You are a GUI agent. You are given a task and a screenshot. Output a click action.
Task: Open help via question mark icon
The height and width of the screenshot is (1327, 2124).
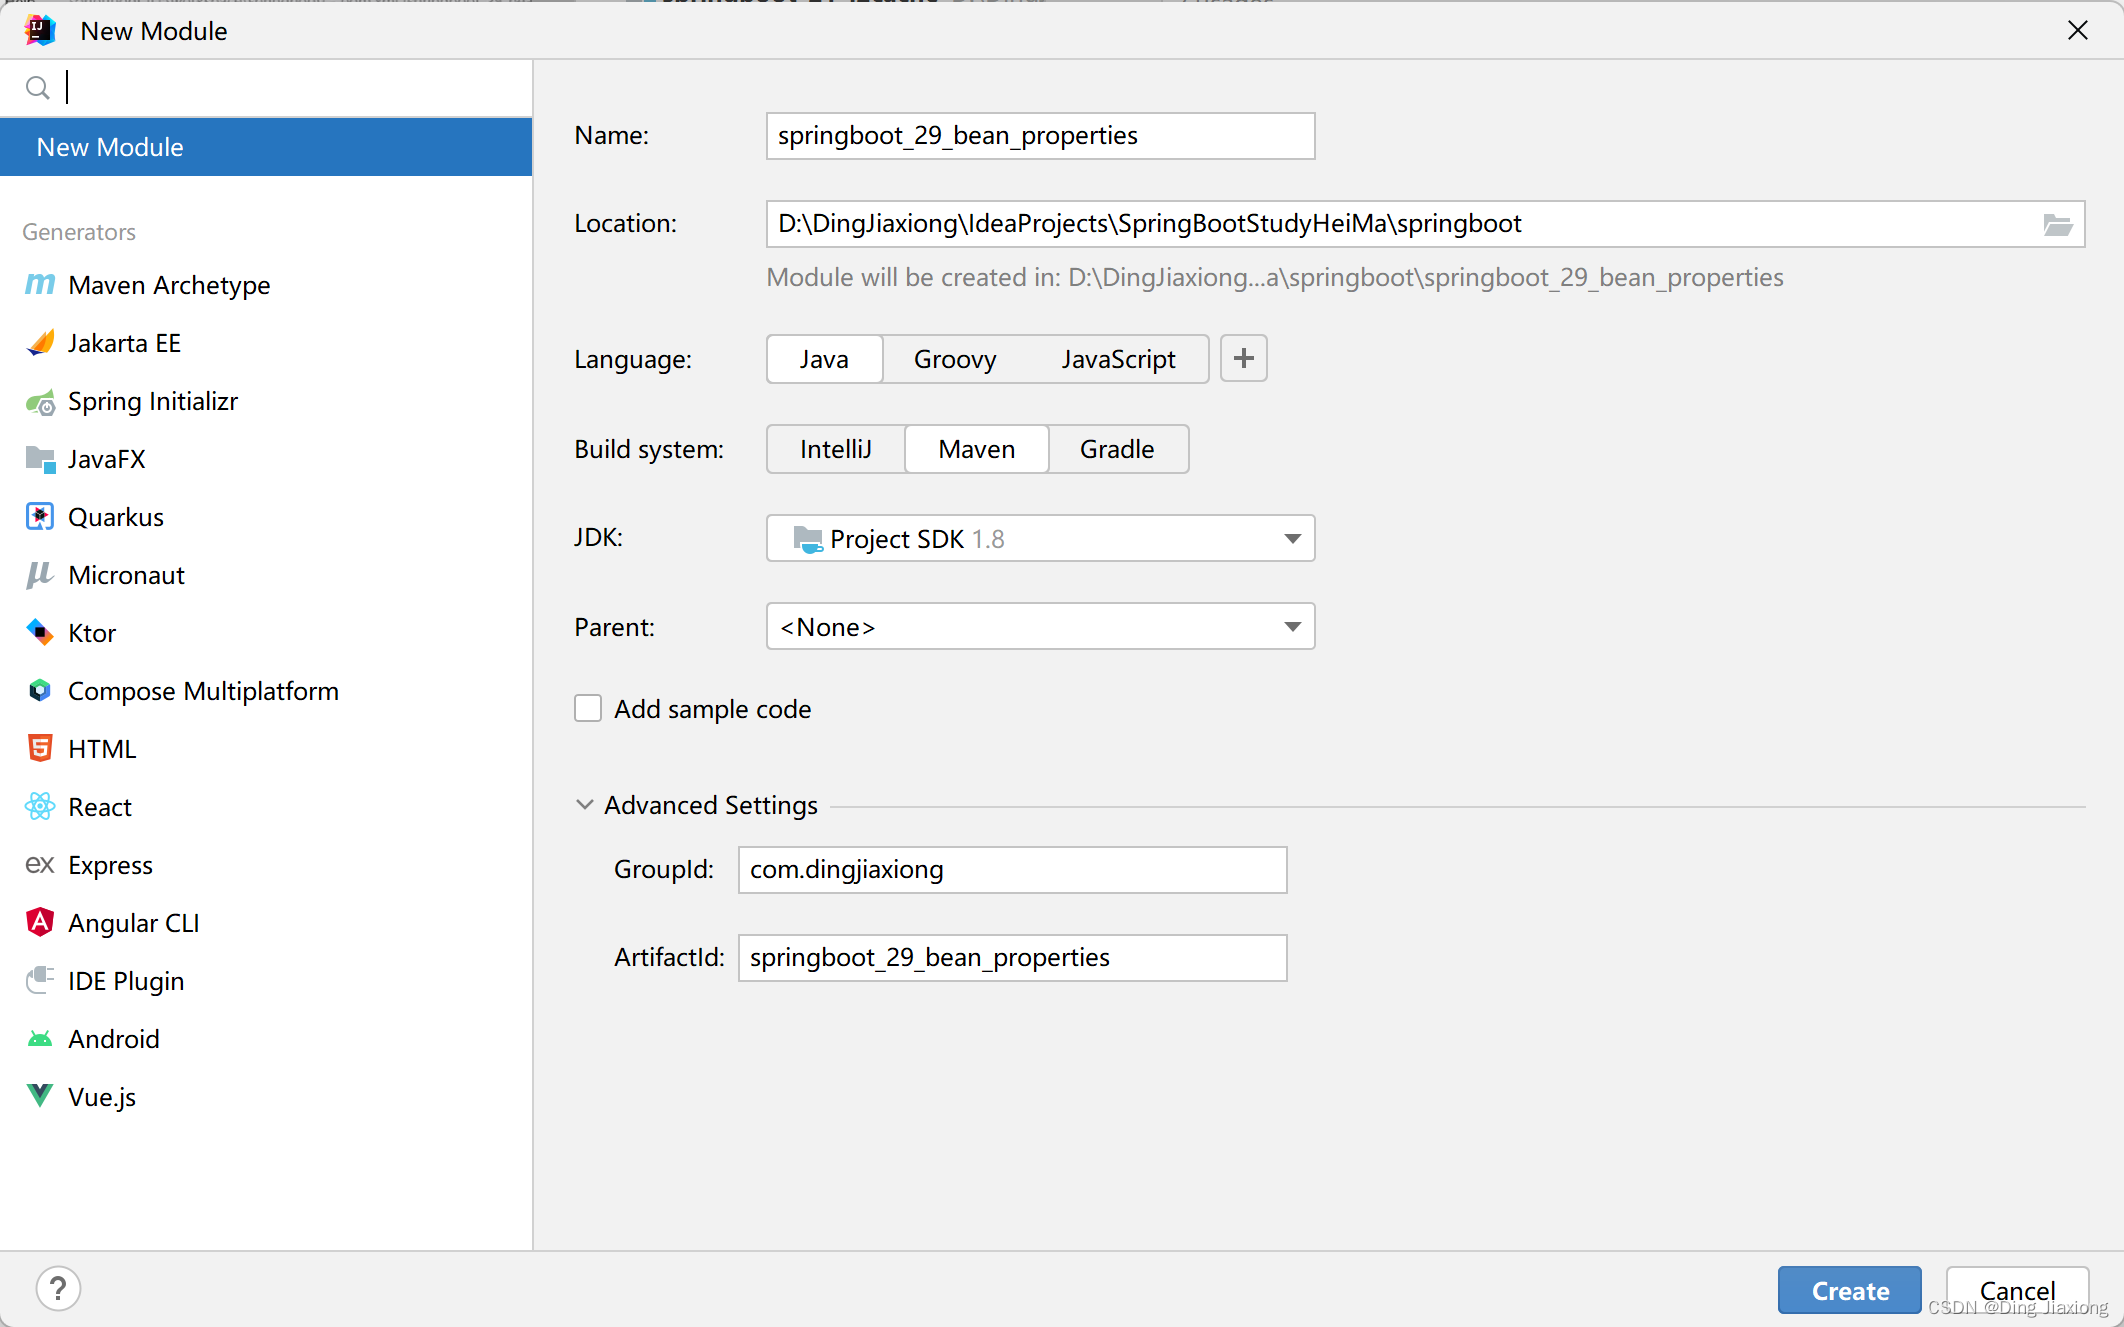58,1289
